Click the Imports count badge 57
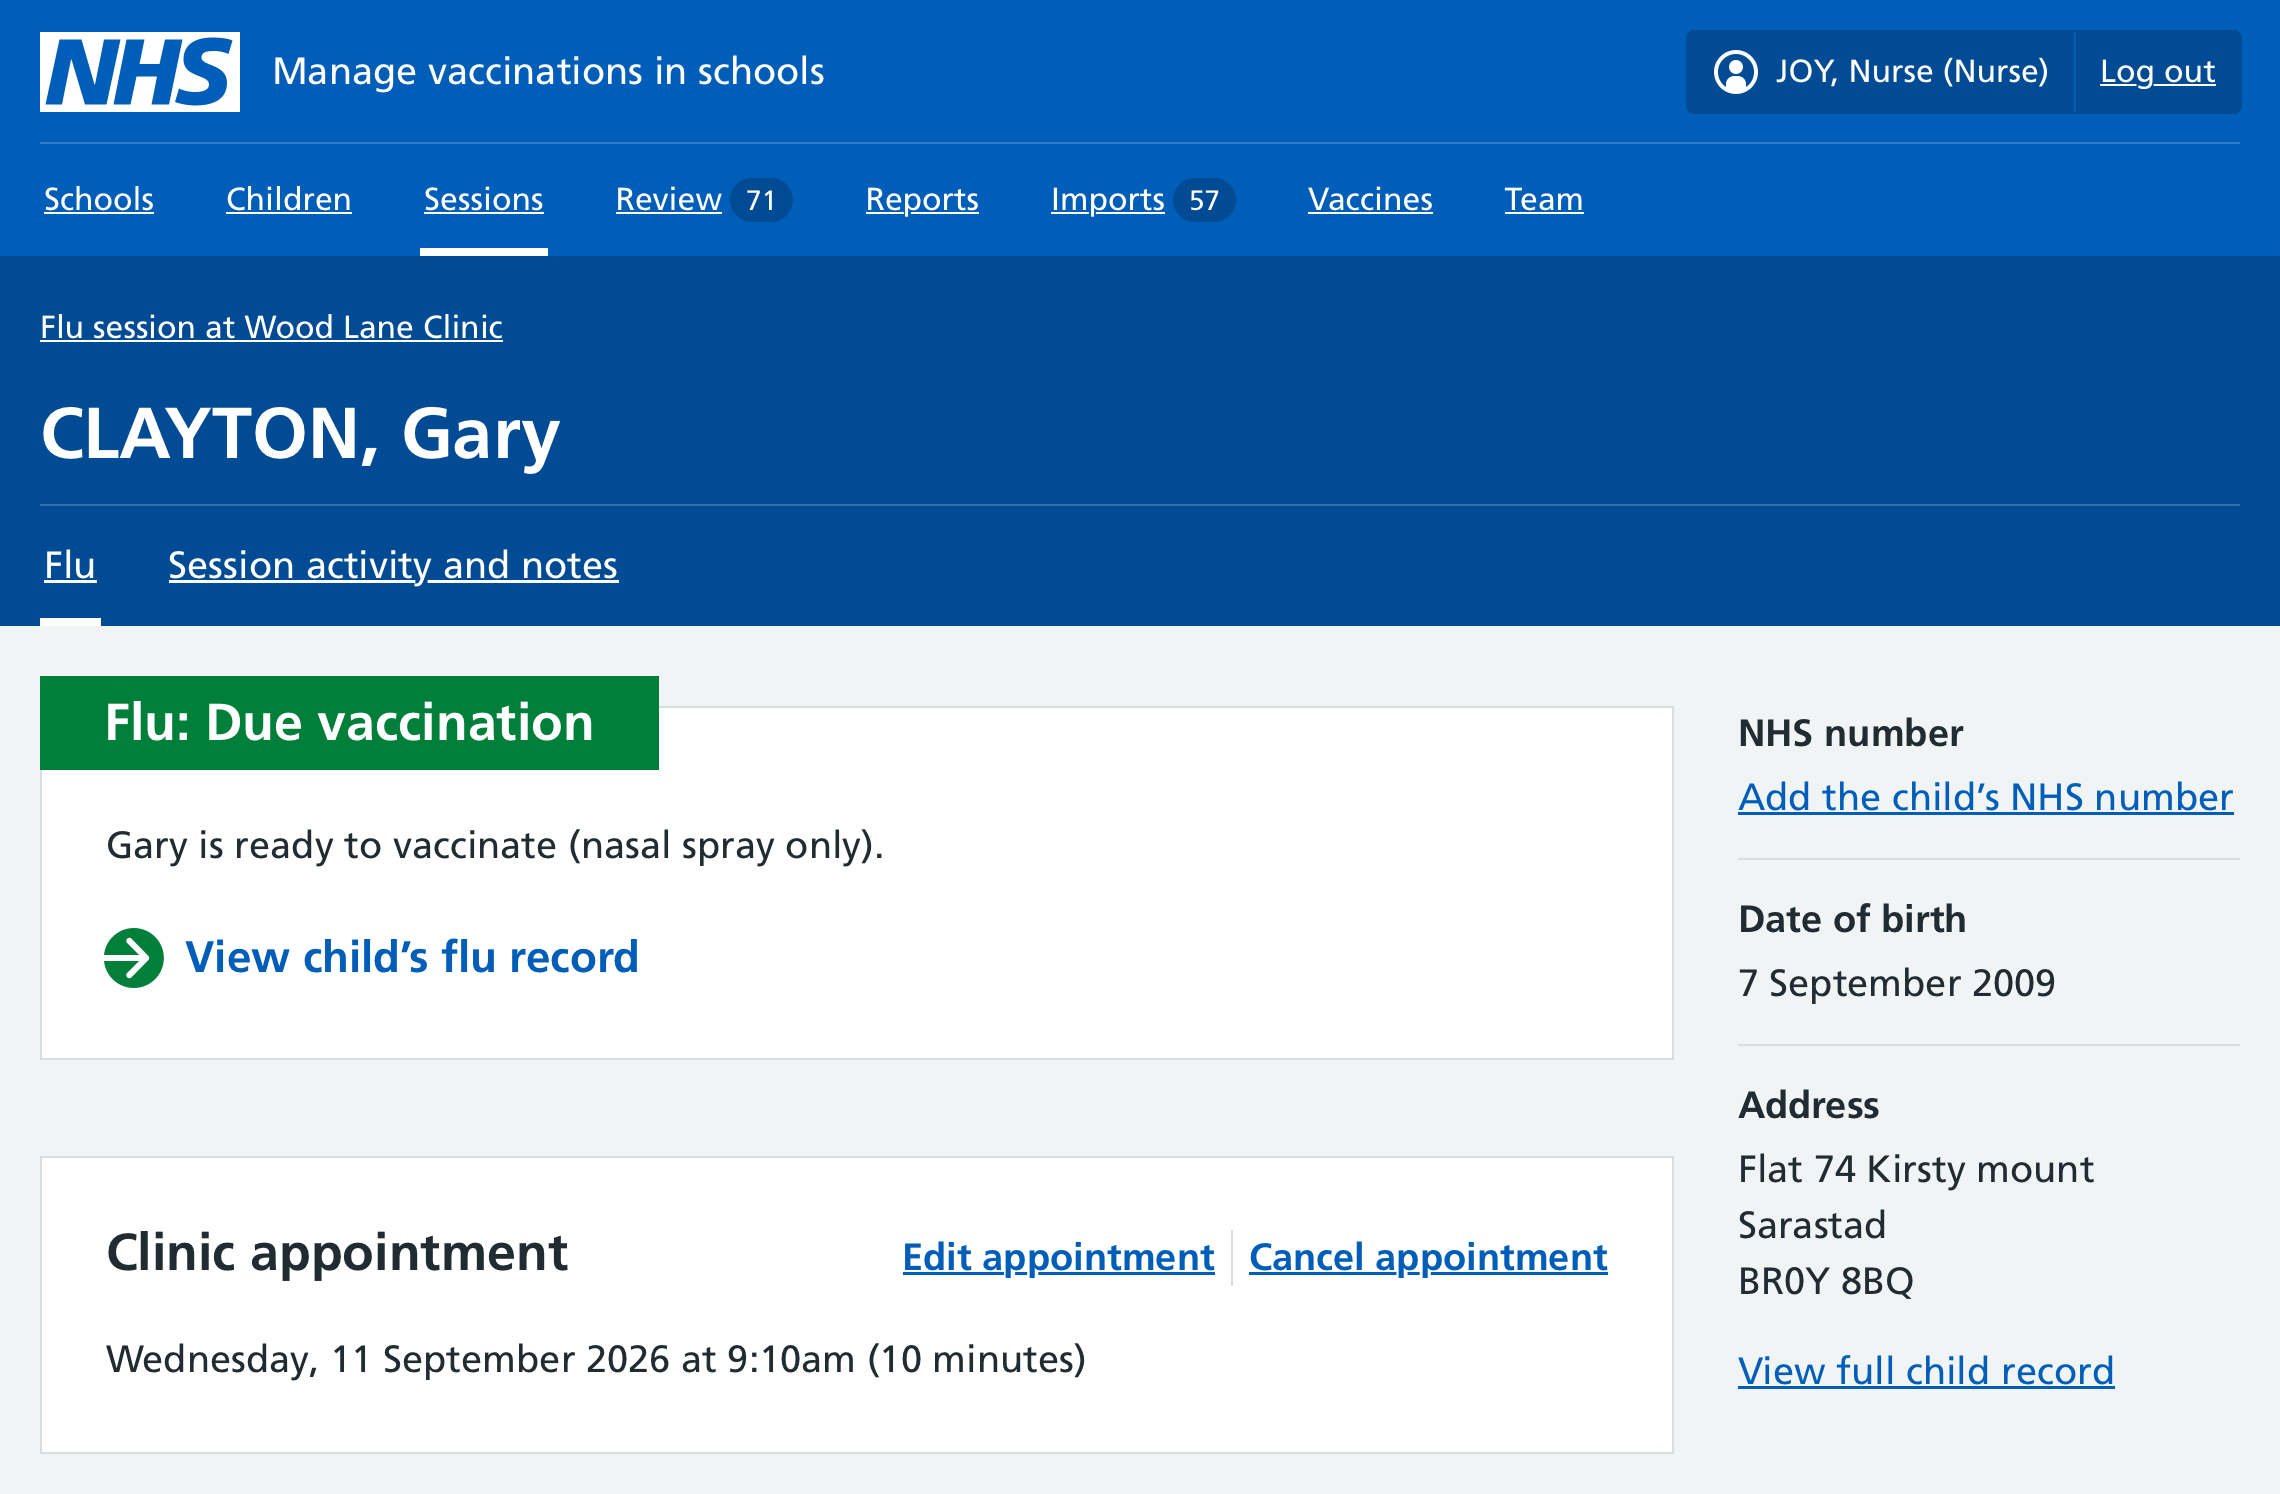 point(1204,200)
